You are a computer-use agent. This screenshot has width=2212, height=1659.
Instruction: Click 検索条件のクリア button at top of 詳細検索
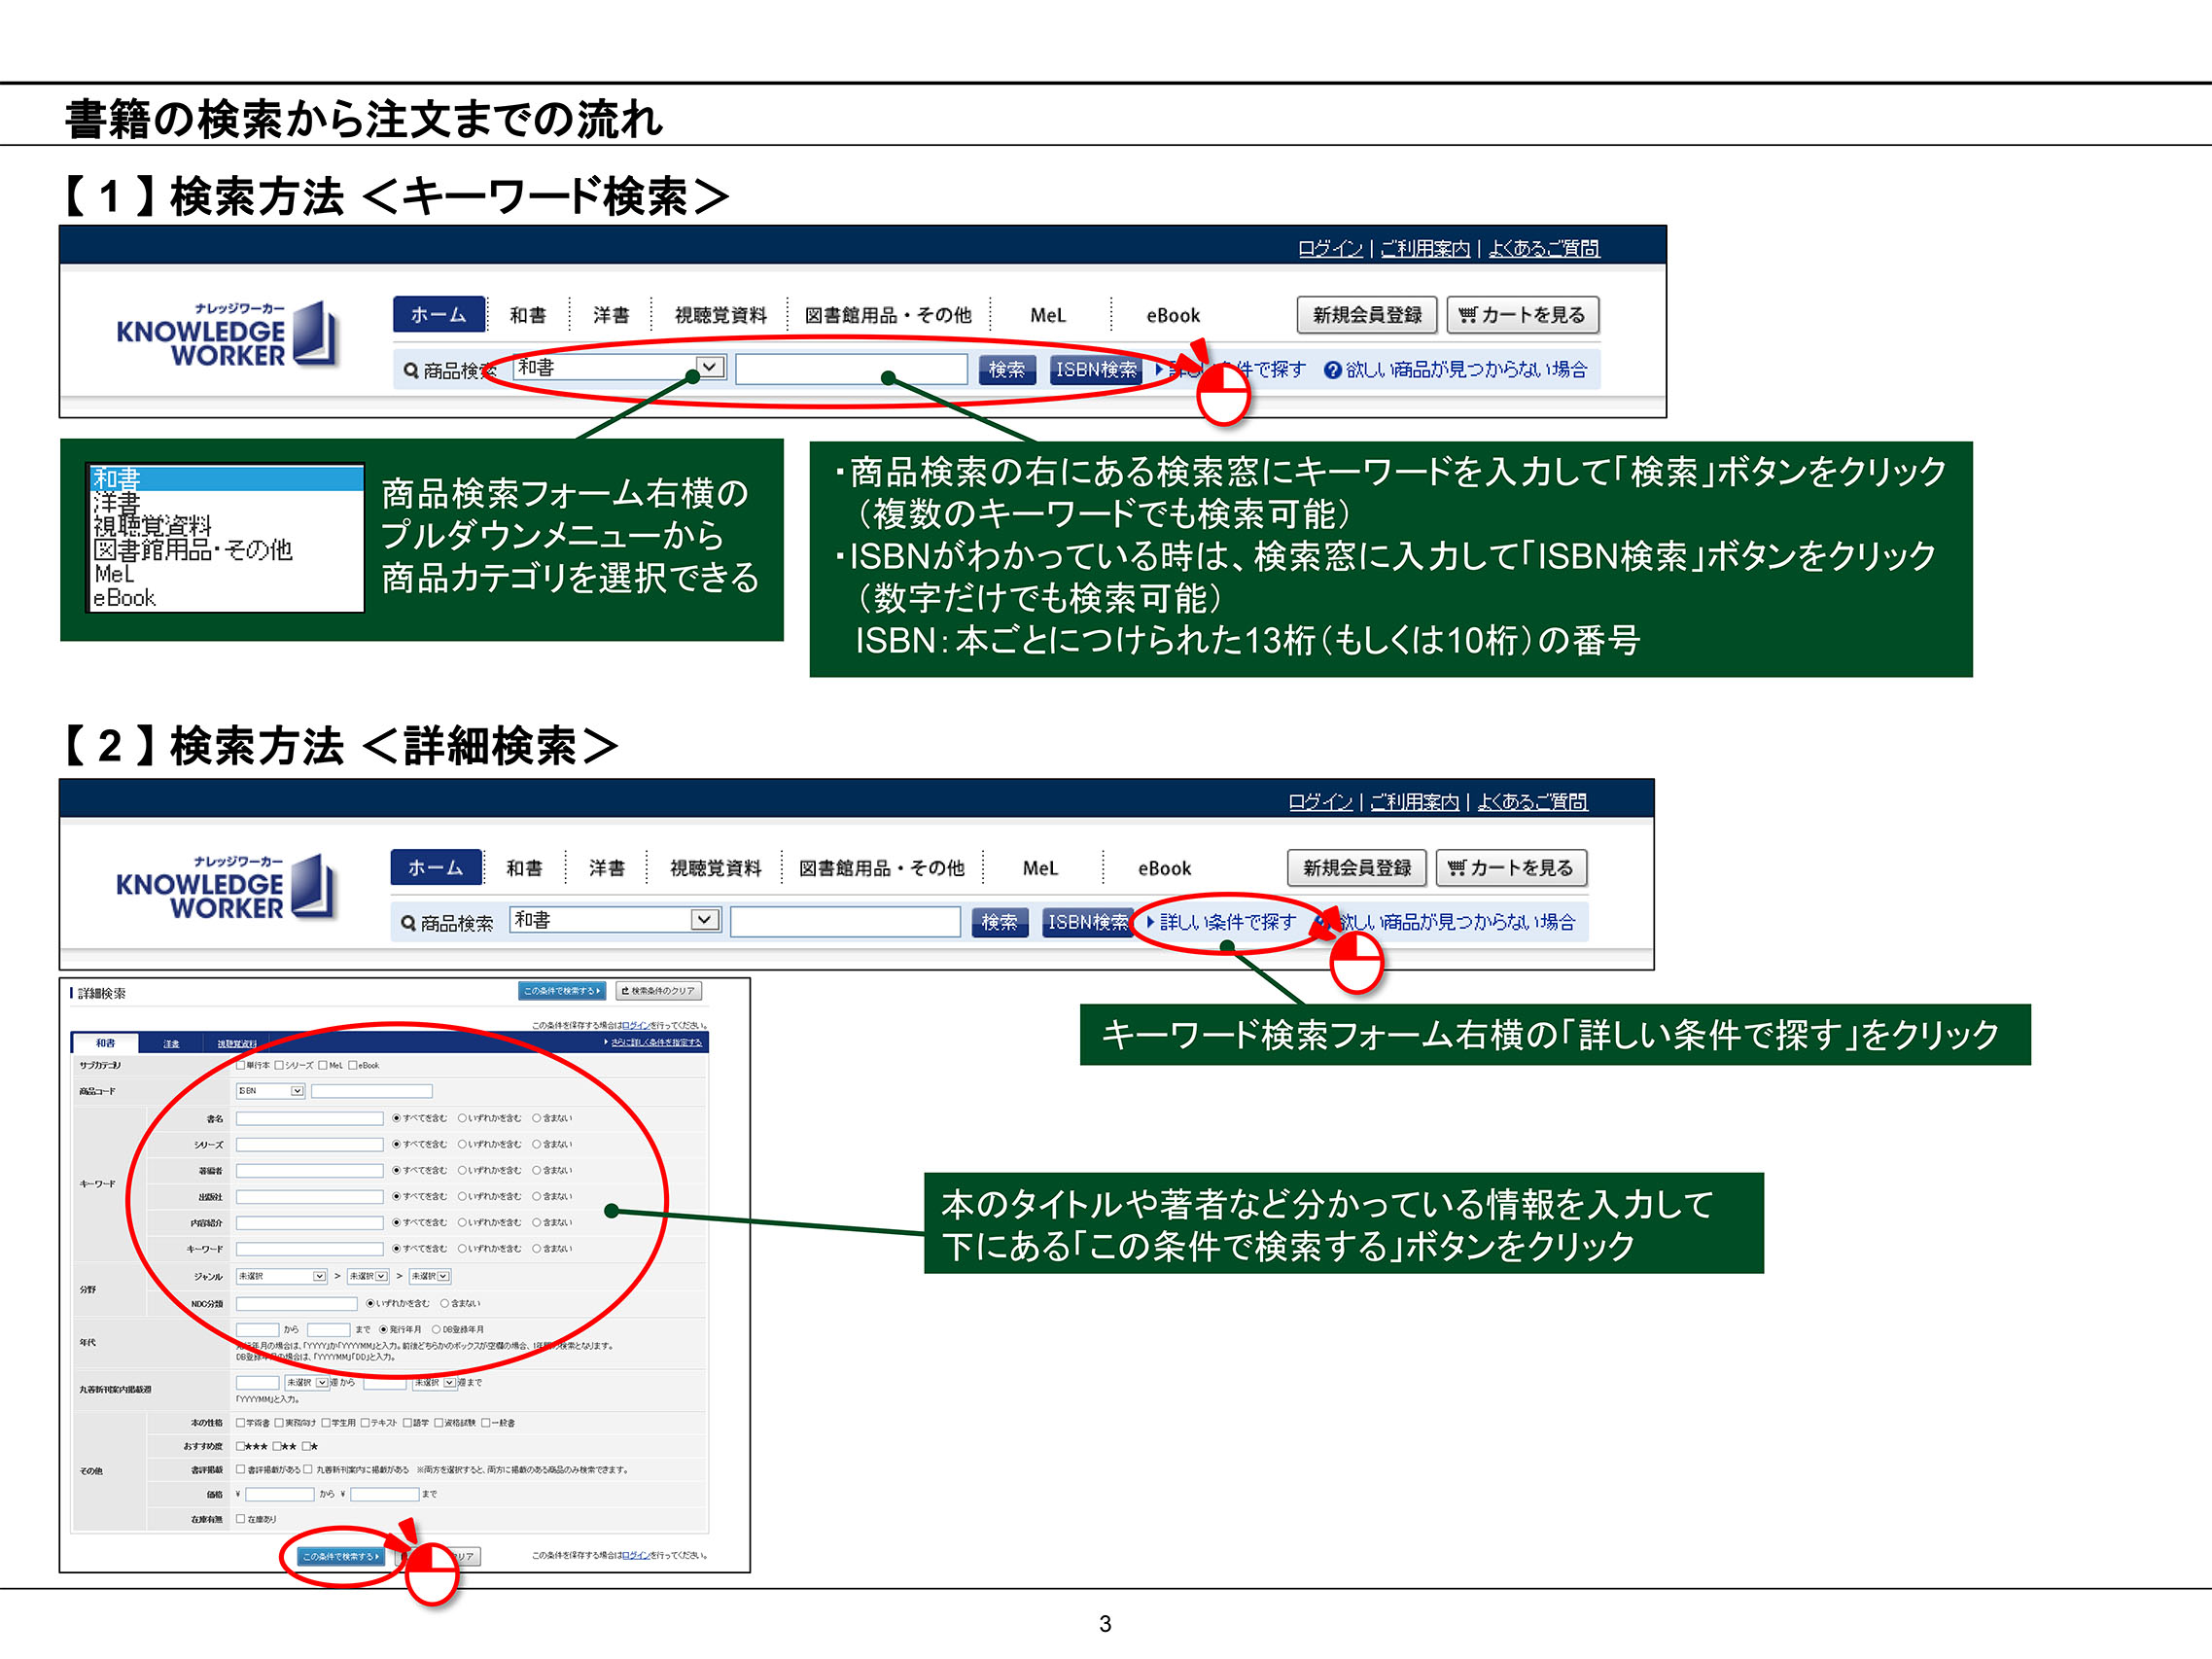click(x=659, y=991)
